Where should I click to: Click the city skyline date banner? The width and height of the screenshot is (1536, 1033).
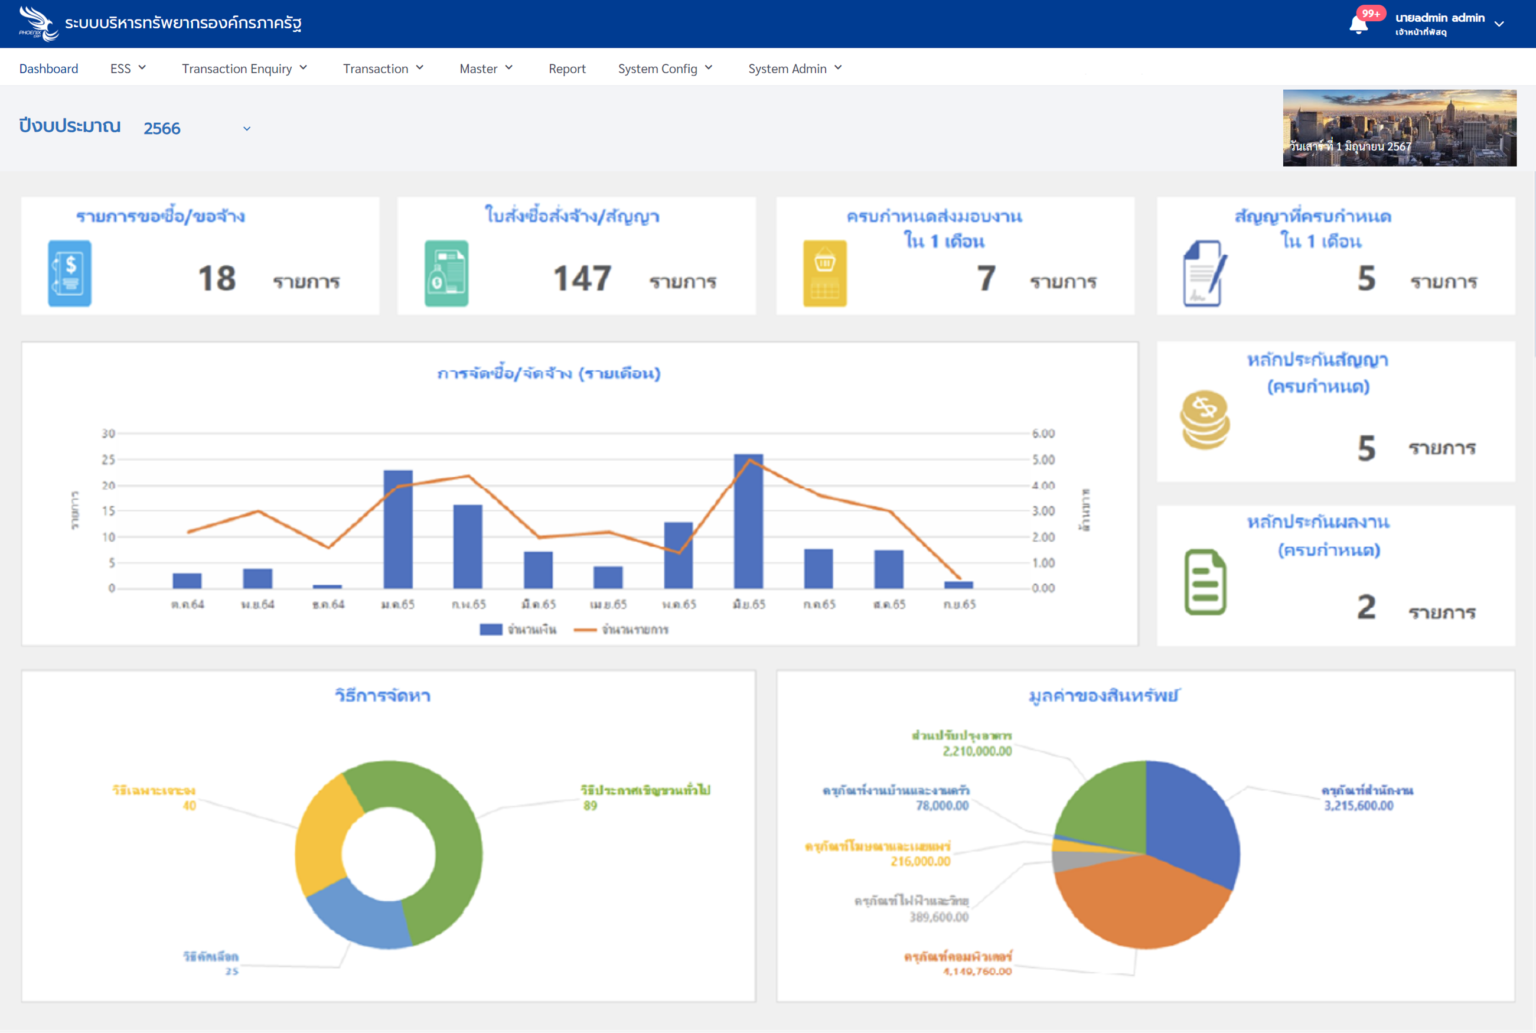[x=1399, y=128]
